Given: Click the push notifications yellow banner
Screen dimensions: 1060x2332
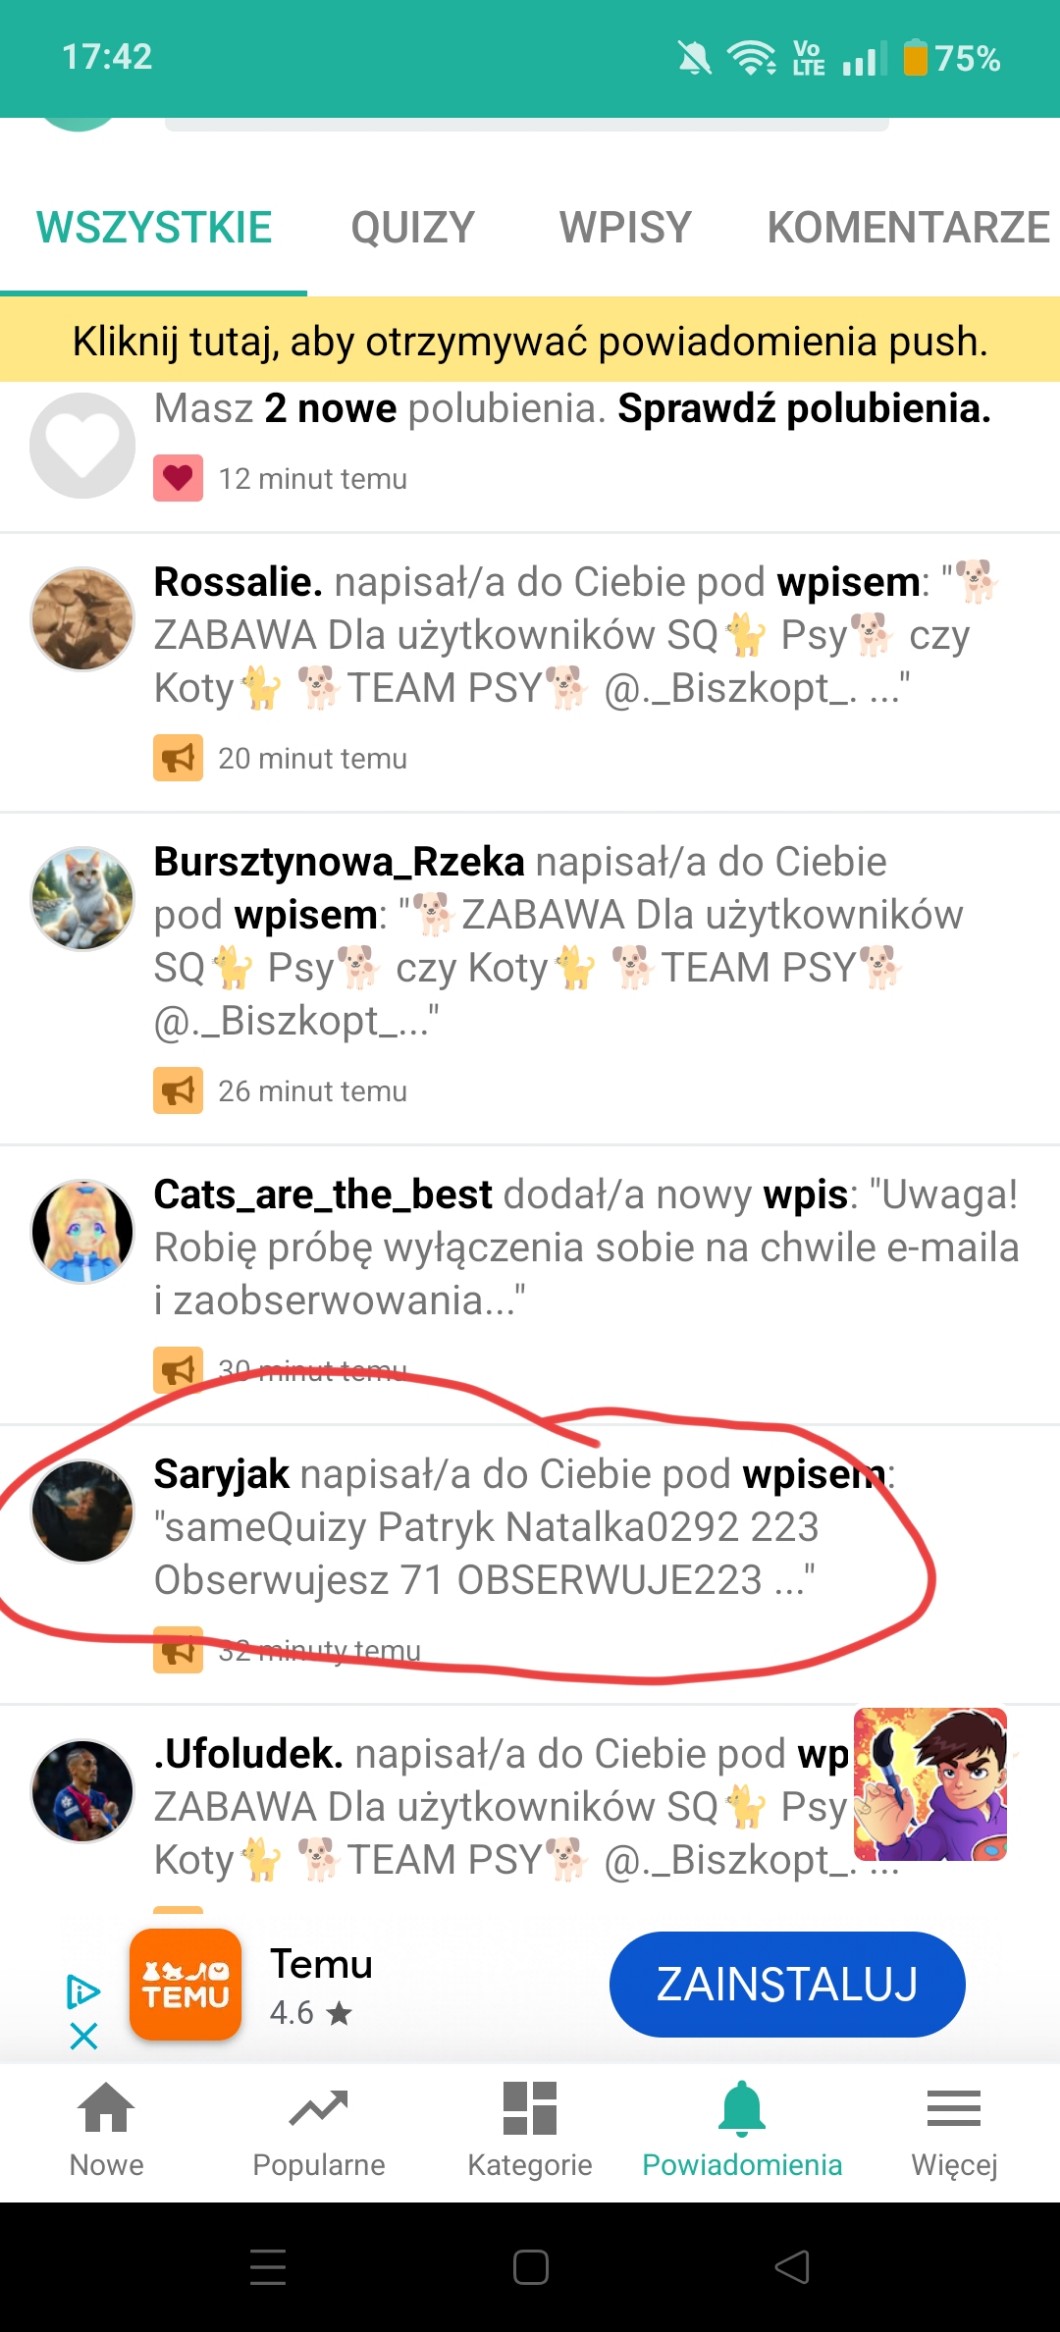Looking at the screenshot, I should point(530,340).
